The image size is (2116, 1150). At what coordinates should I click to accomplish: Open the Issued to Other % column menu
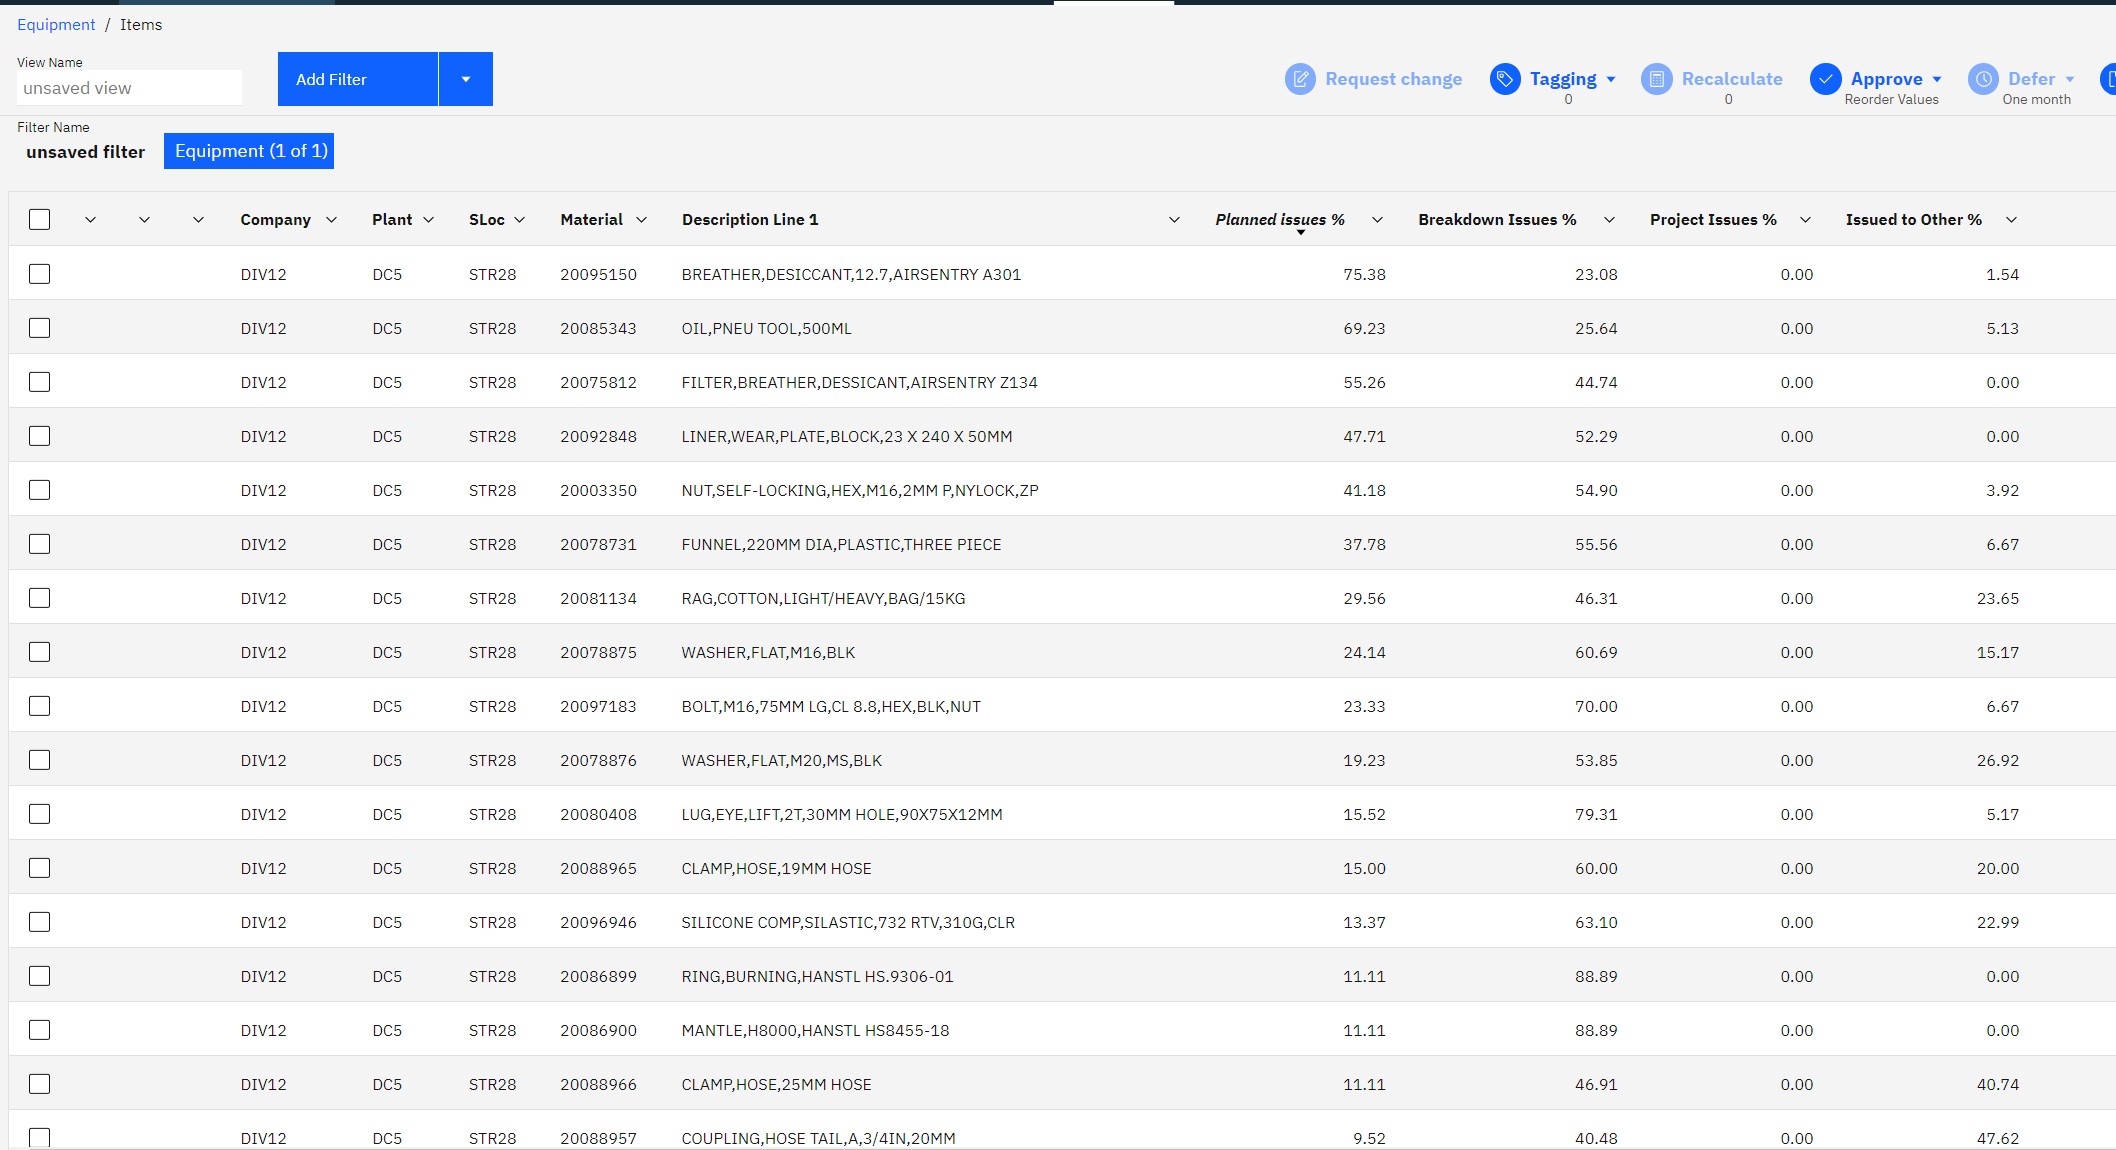[x=2012, y=220]
